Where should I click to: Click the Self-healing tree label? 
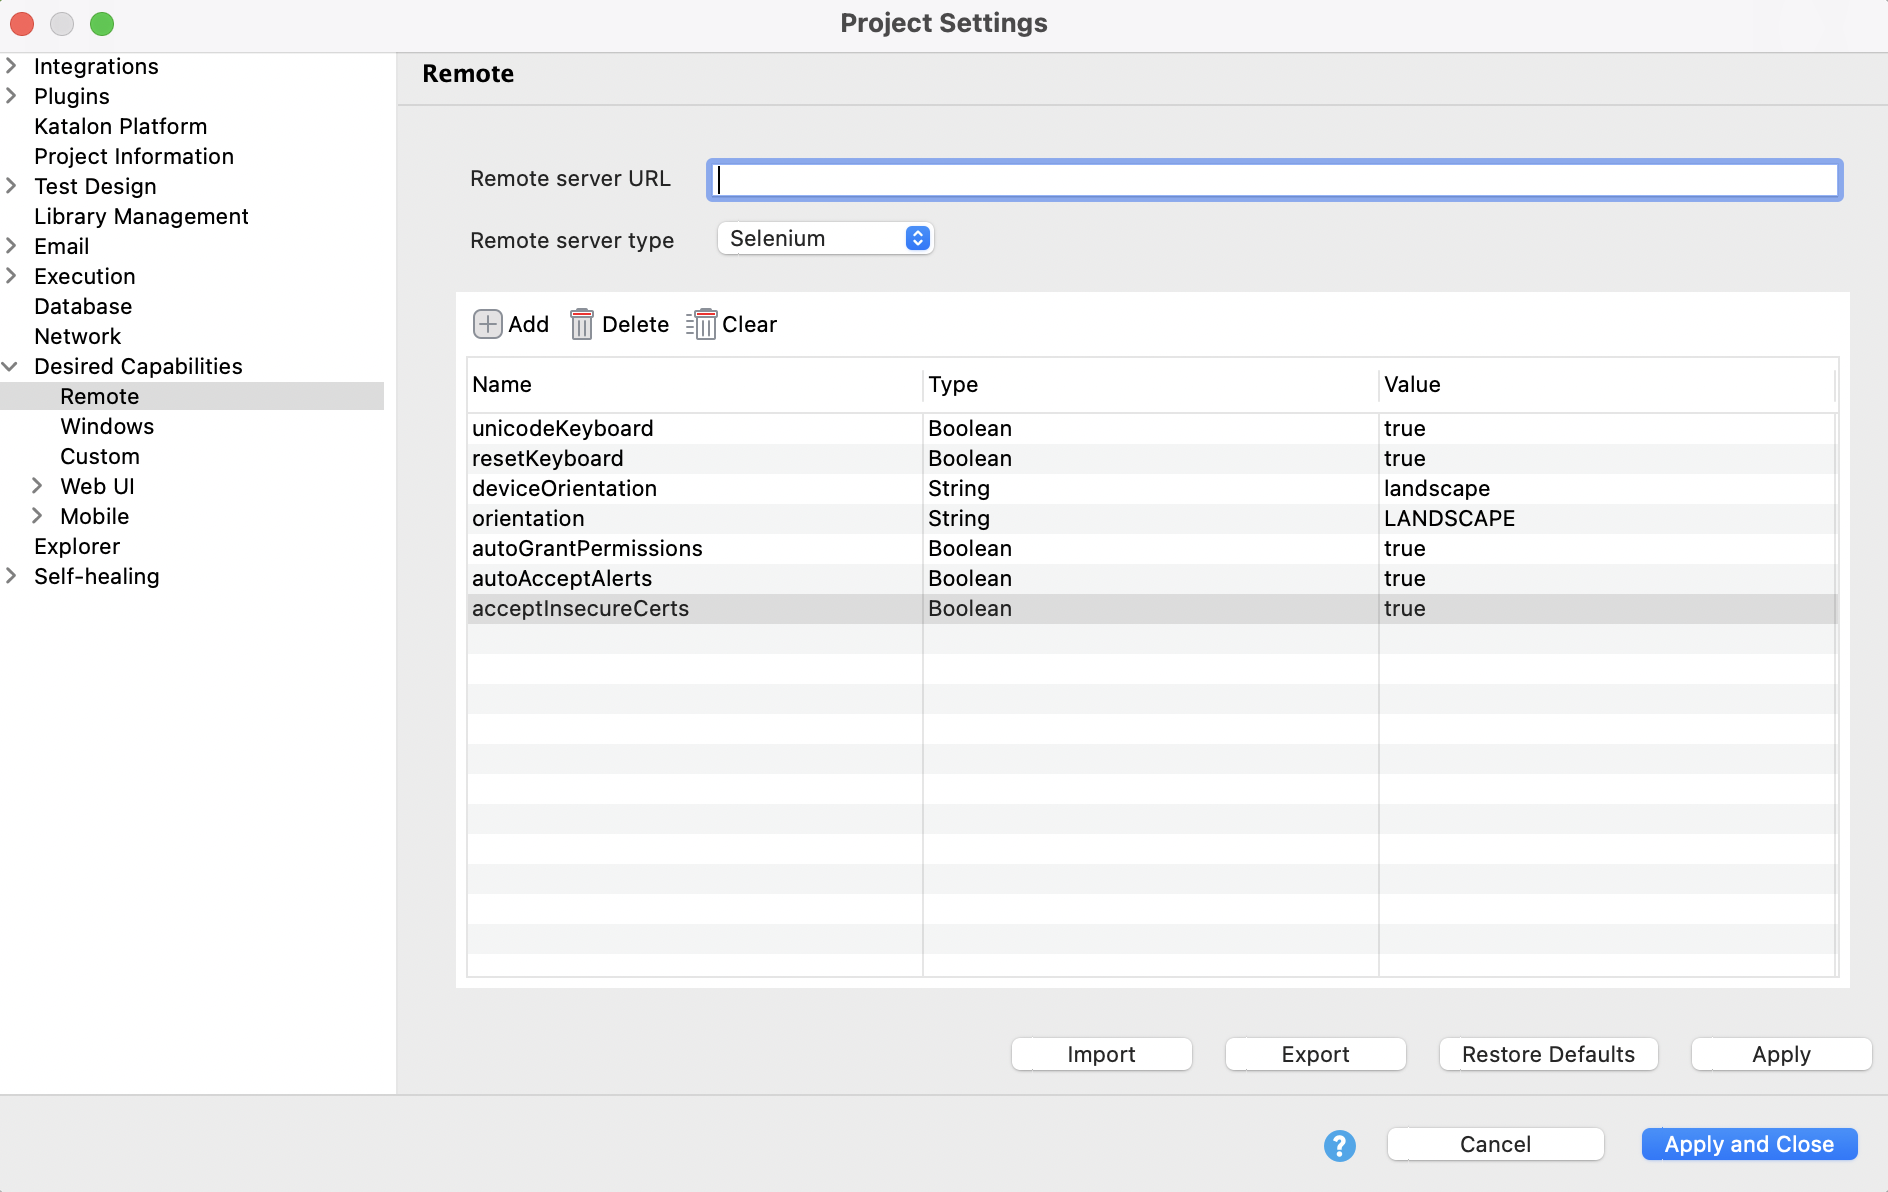point(97,576)
